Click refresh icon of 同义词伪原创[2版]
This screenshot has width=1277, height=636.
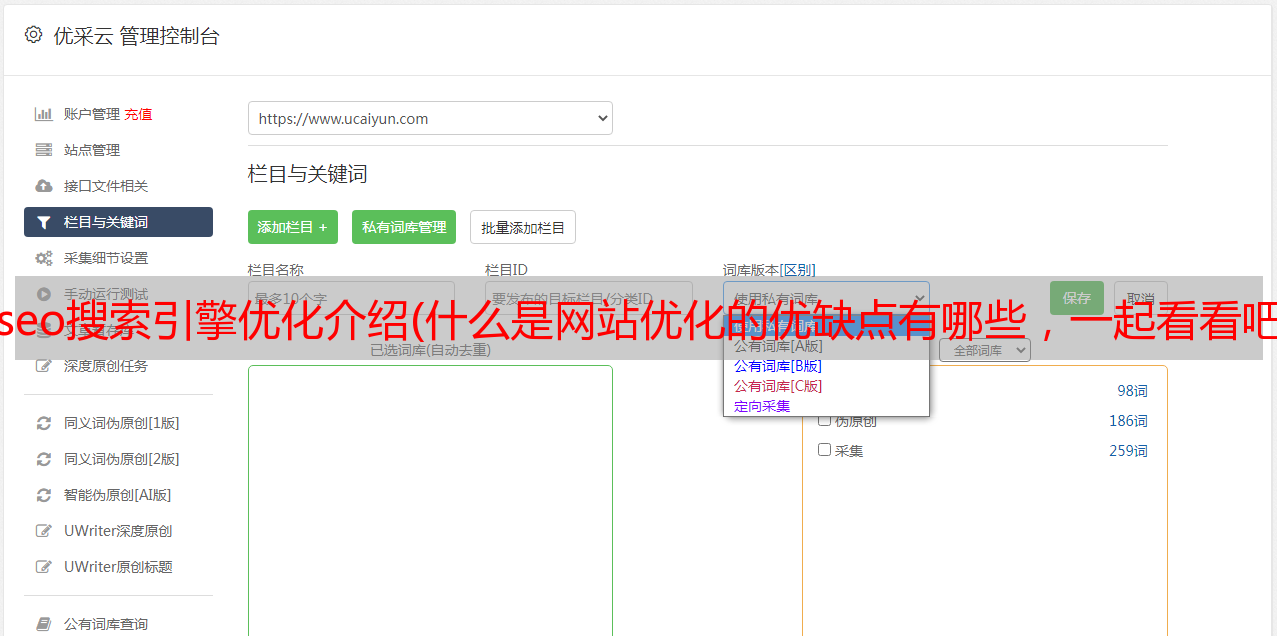pyautogui.click(x=43, y=459)
